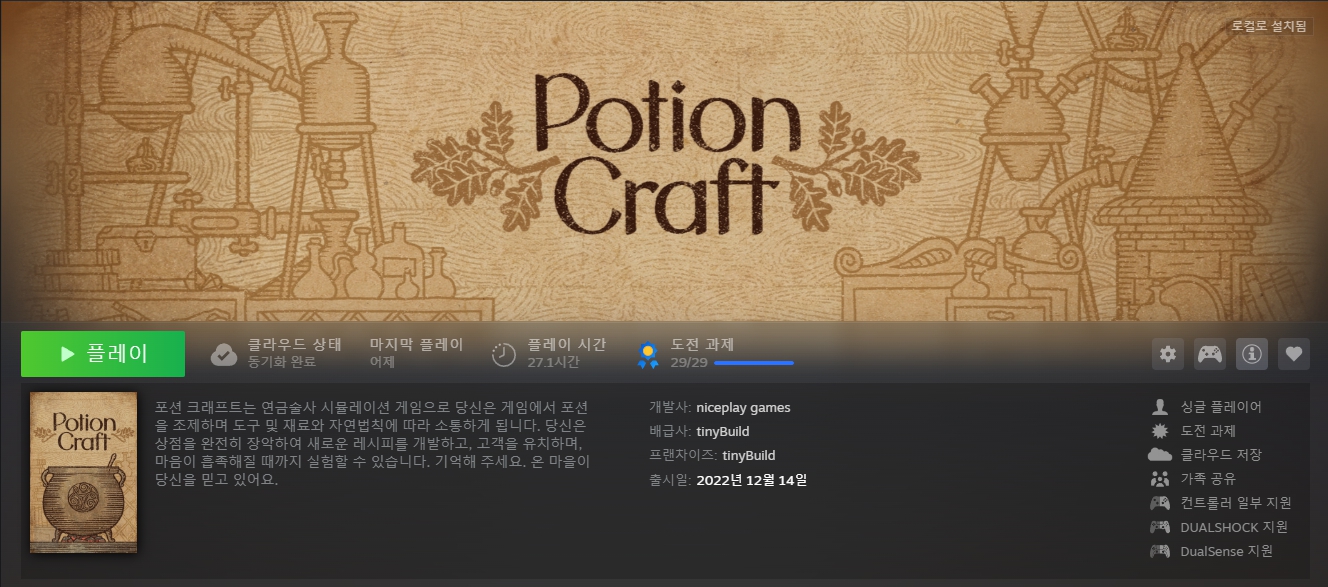Select the DualSense 지원 feature

(1226, 551)
